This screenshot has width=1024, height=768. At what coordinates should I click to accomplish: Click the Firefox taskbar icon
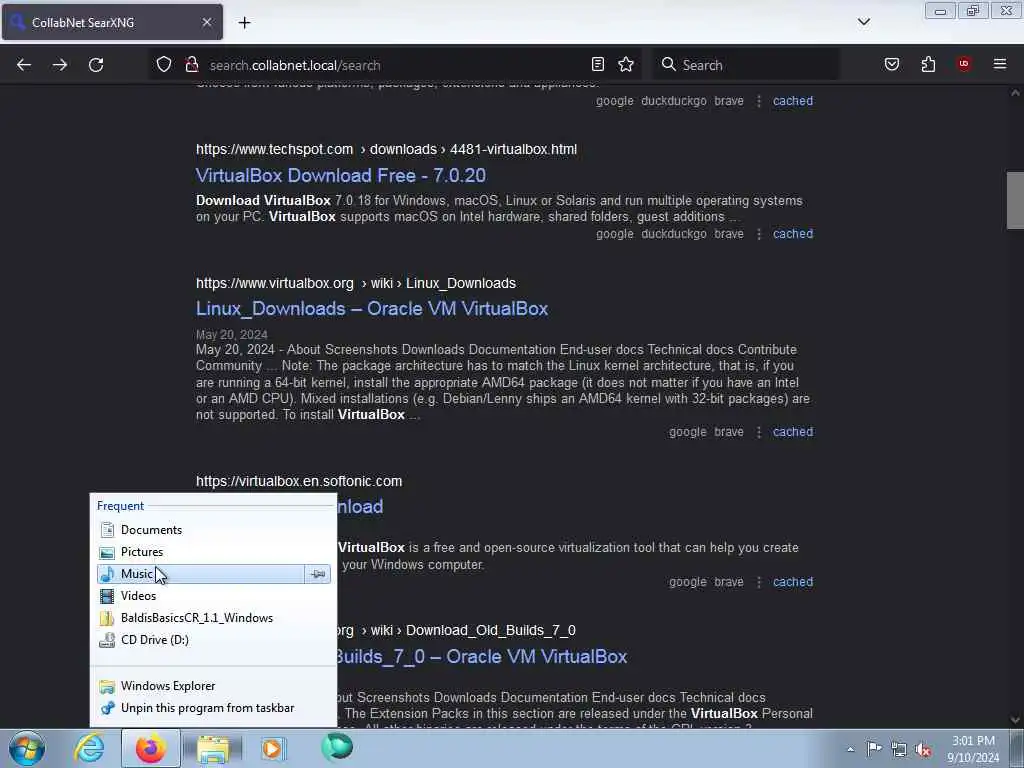point(150,748)
